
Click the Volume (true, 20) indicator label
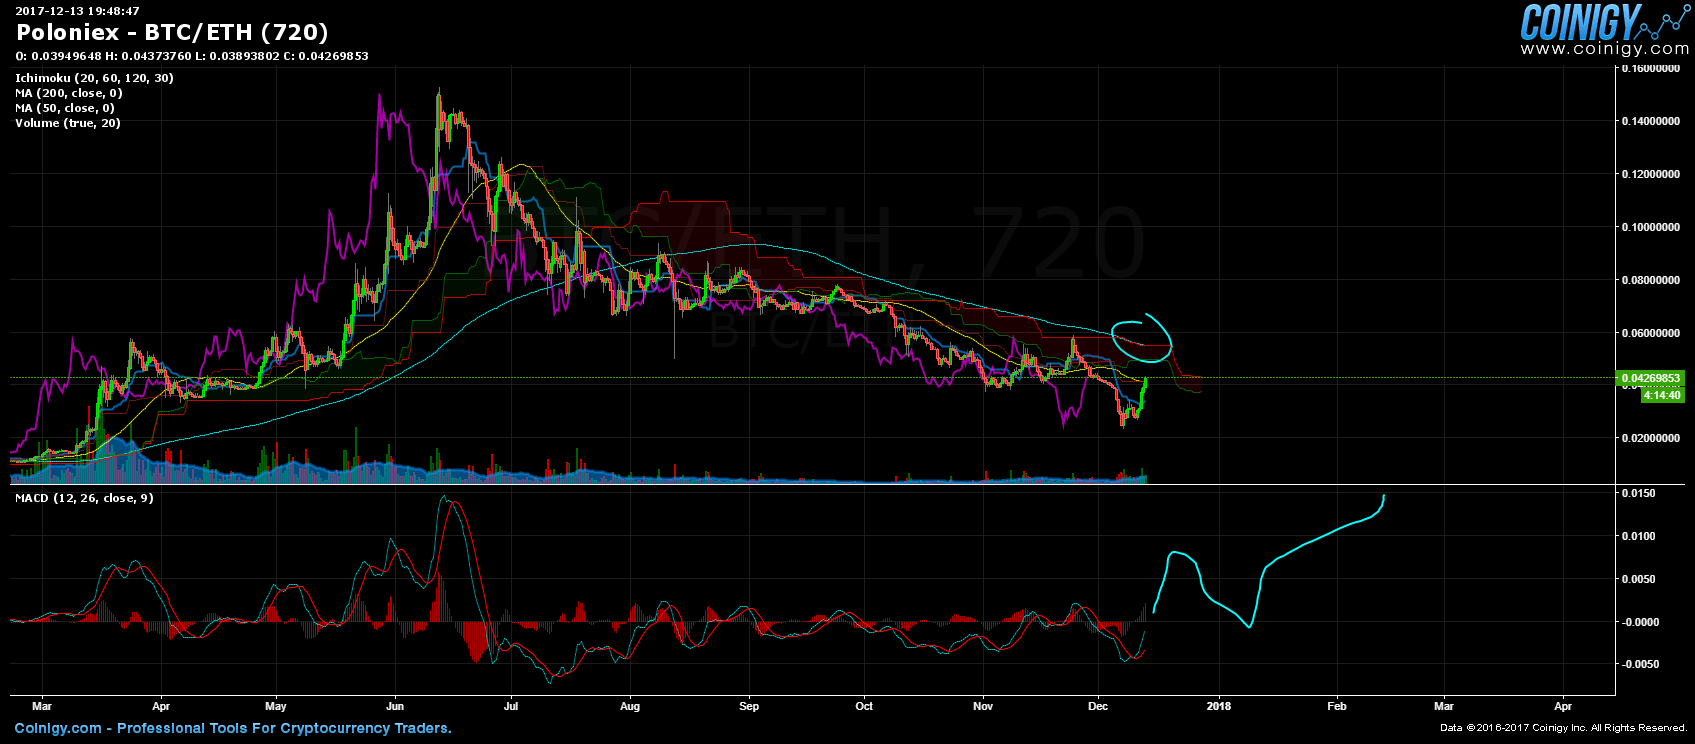68,123
